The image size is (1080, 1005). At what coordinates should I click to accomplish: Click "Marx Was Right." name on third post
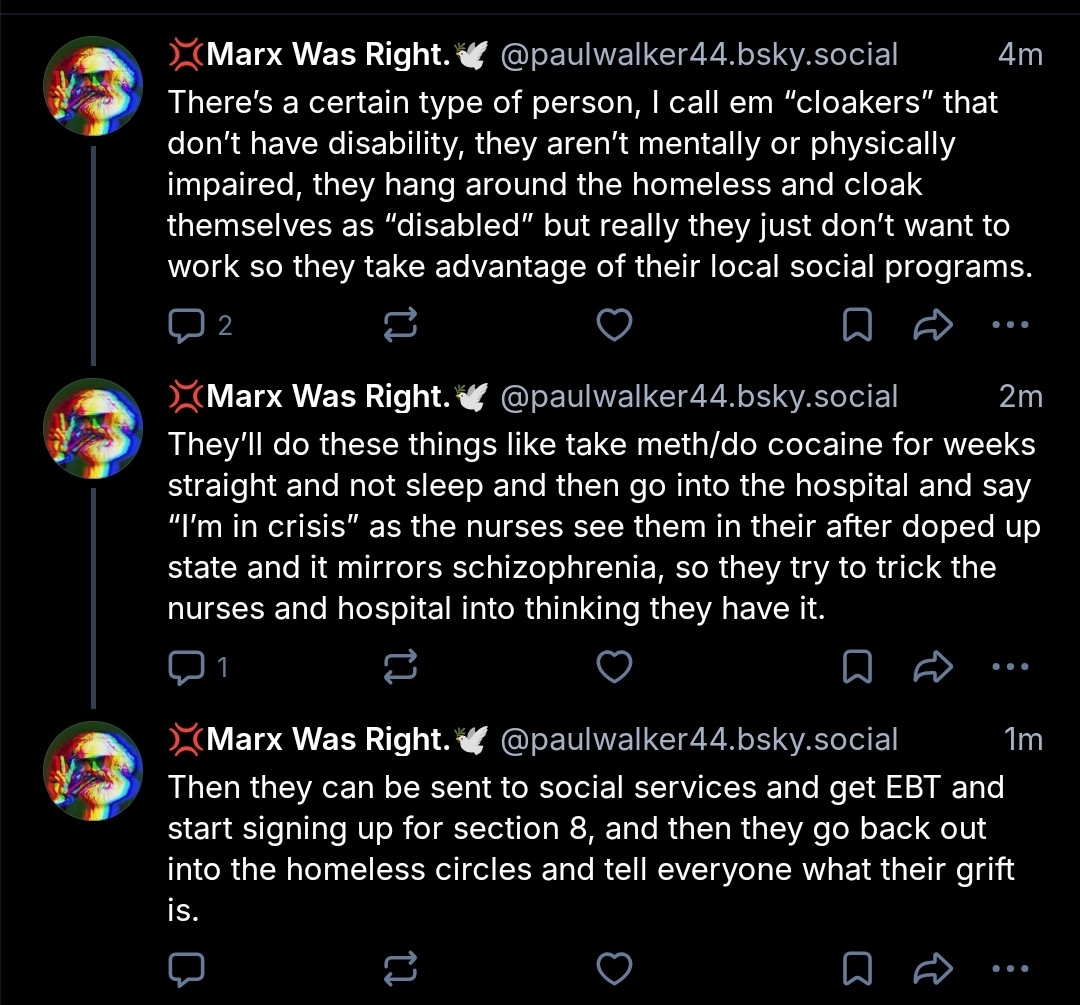[x=328, y=739]
